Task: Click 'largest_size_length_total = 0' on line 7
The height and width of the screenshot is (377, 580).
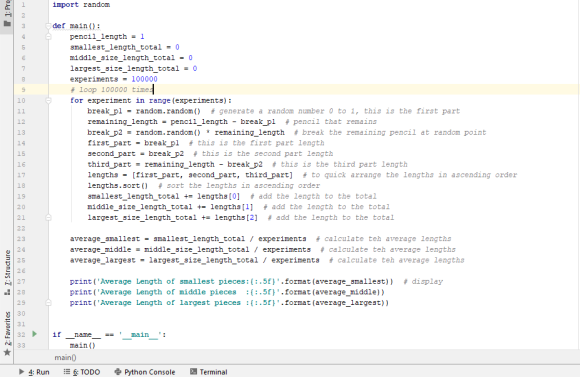Action: pyautogui.click(x=134, y=68)
